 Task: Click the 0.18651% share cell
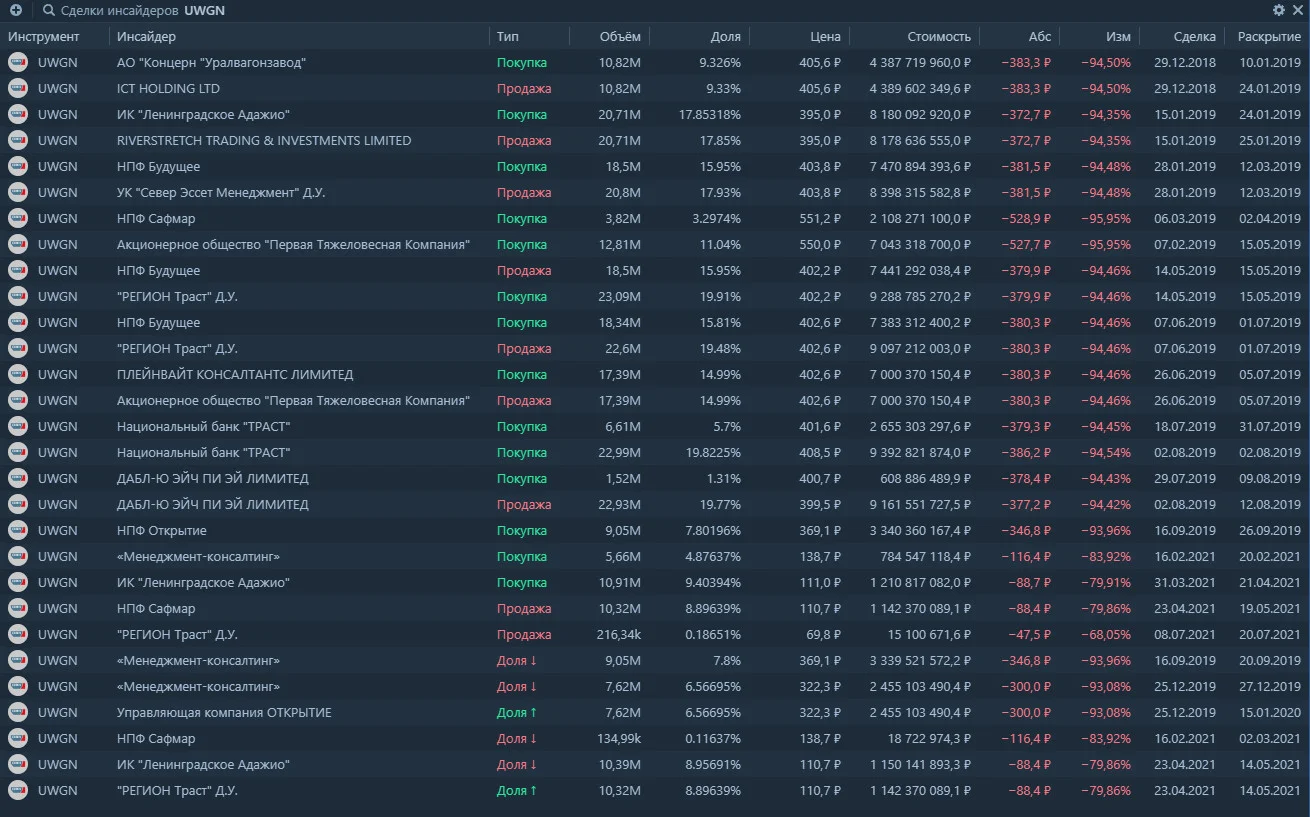coord(713,634)
